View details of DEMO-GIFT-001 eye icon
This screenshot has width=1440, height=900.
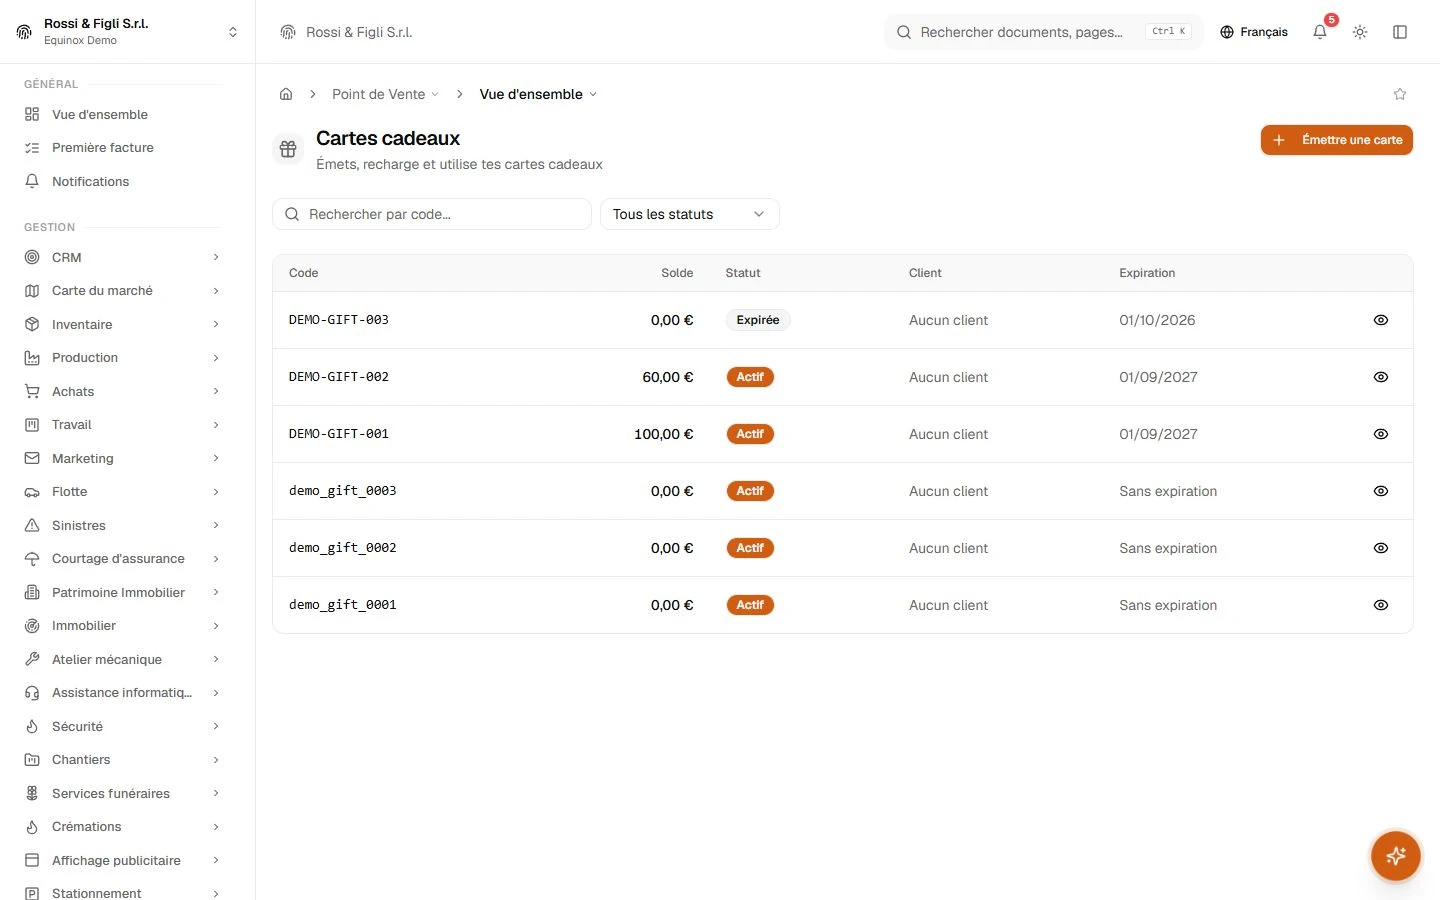(1381, 434)
